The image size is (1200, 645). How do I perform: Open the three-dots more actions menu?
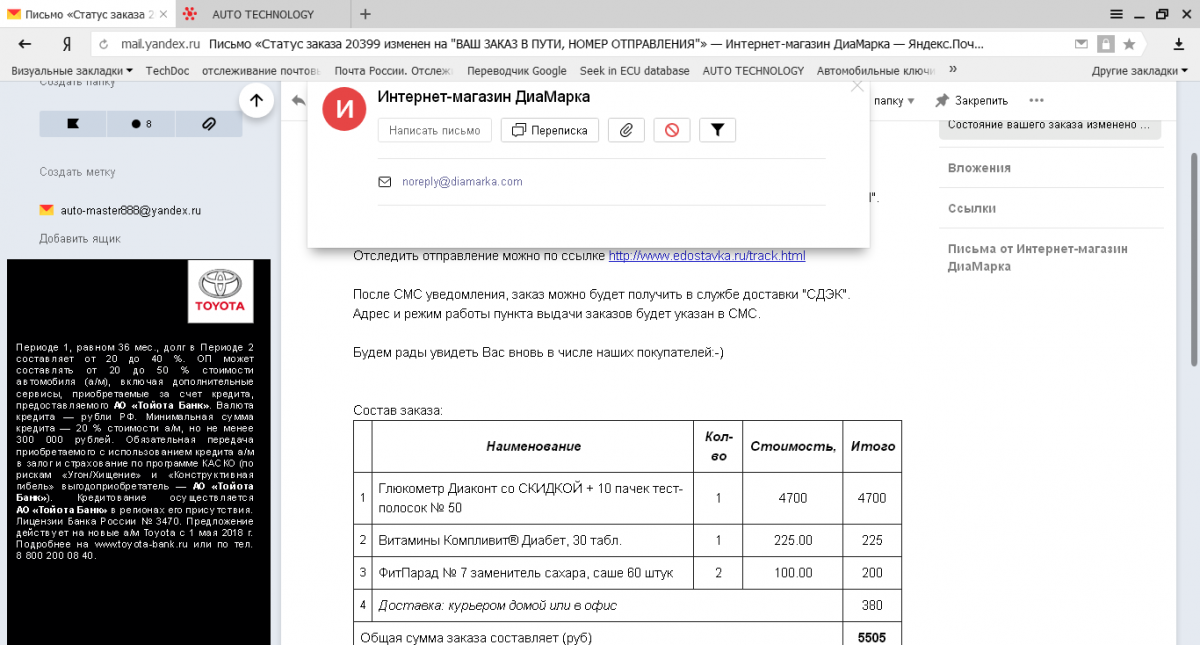1036,101
